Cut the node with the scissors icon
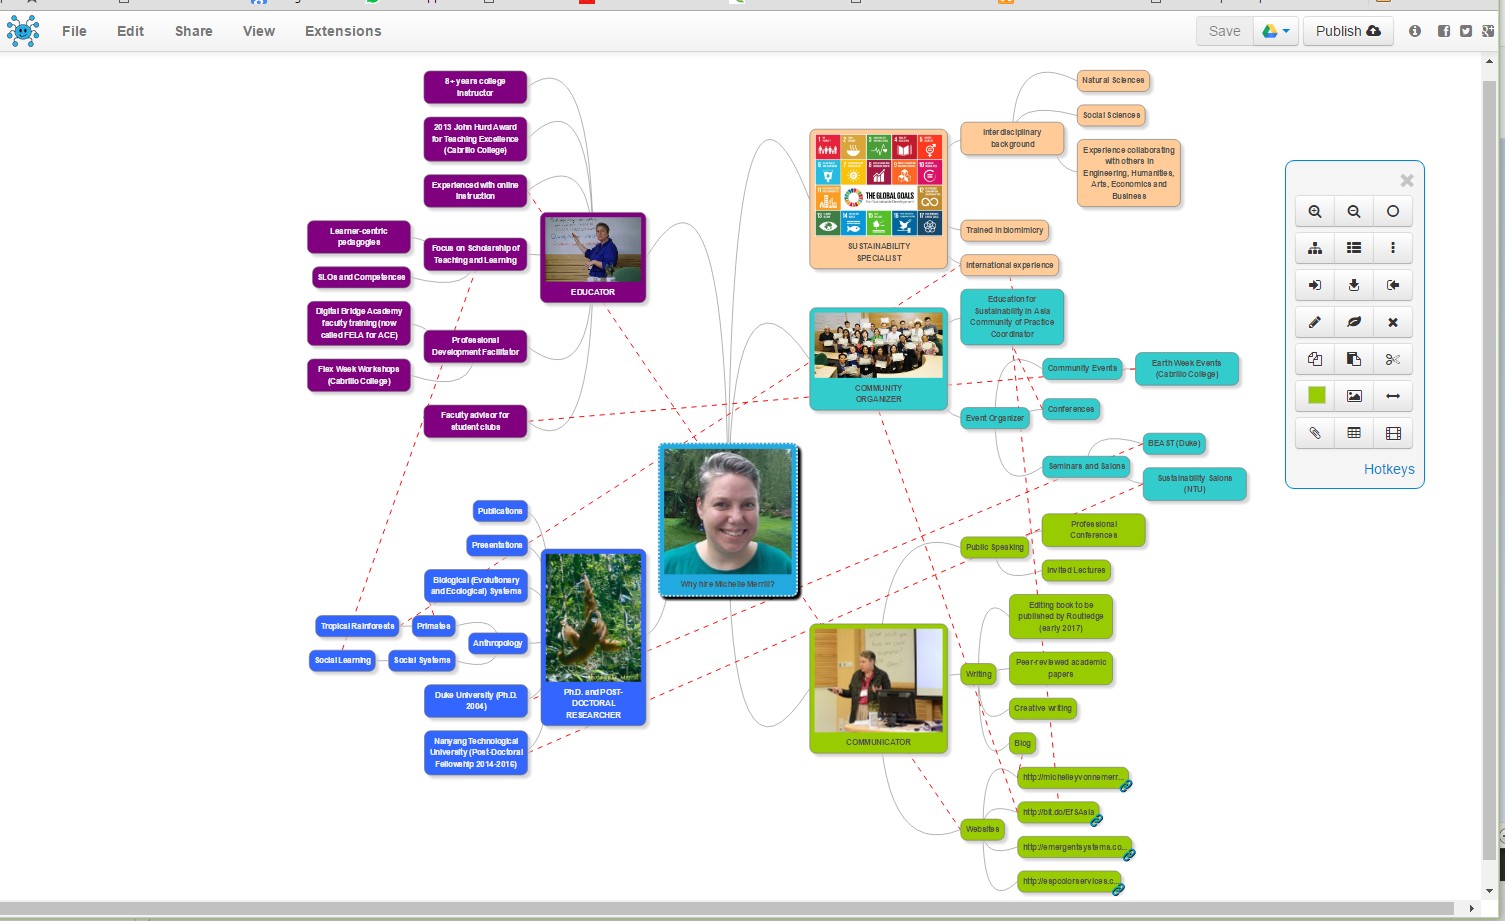 point(1393,359)
